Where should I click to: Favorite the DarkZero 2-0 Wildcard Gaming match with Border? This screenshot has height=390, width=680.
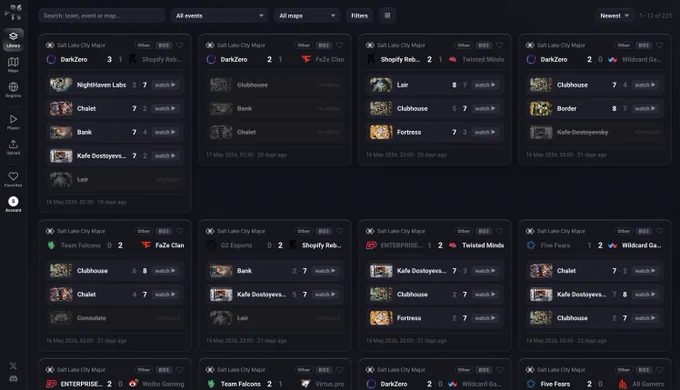point(660,45)
